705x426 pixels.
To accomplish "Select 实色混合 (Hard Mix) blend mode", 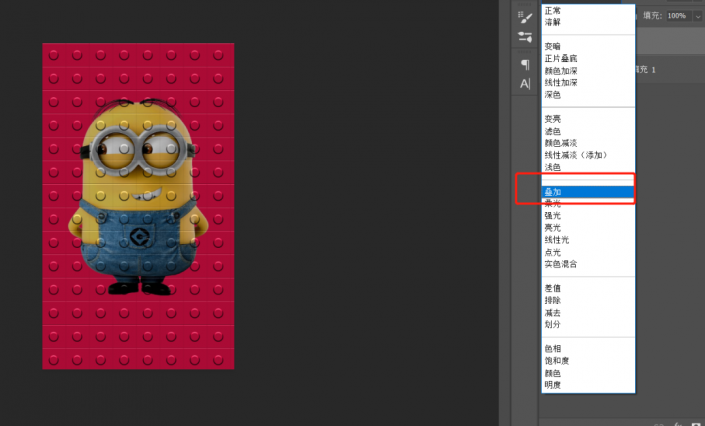I will pyautogui.click(x=560, y=264).
